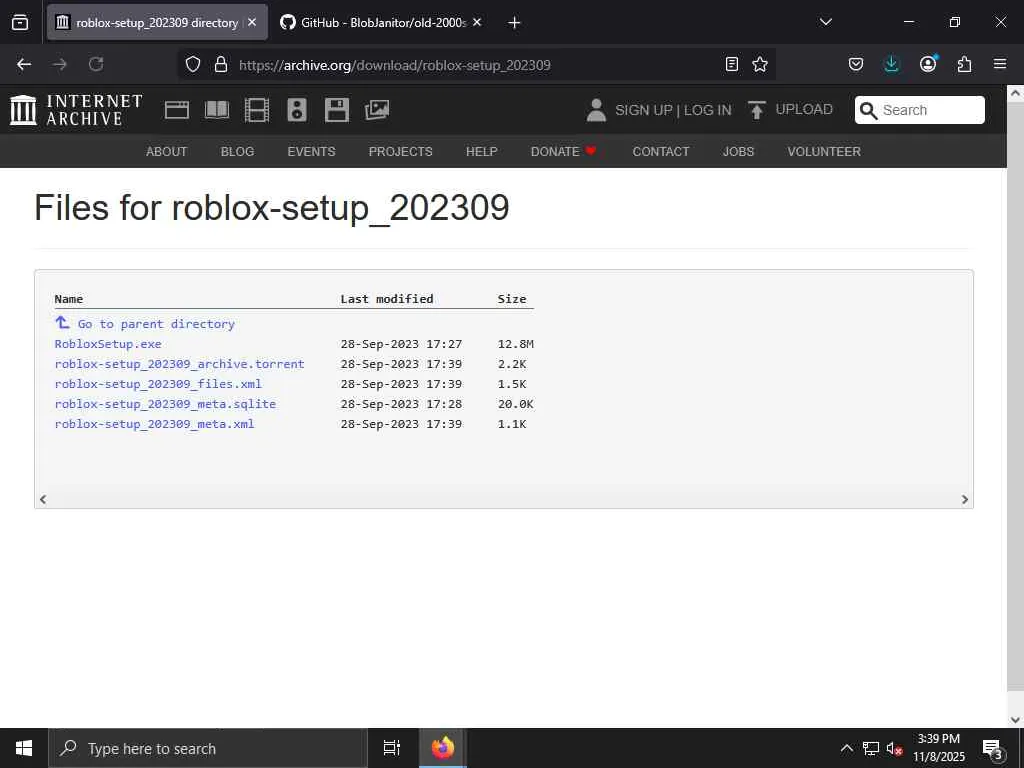Reload the page with the refresh button
The height and width of the screenshot is (768, 1024).
(96, 64)
